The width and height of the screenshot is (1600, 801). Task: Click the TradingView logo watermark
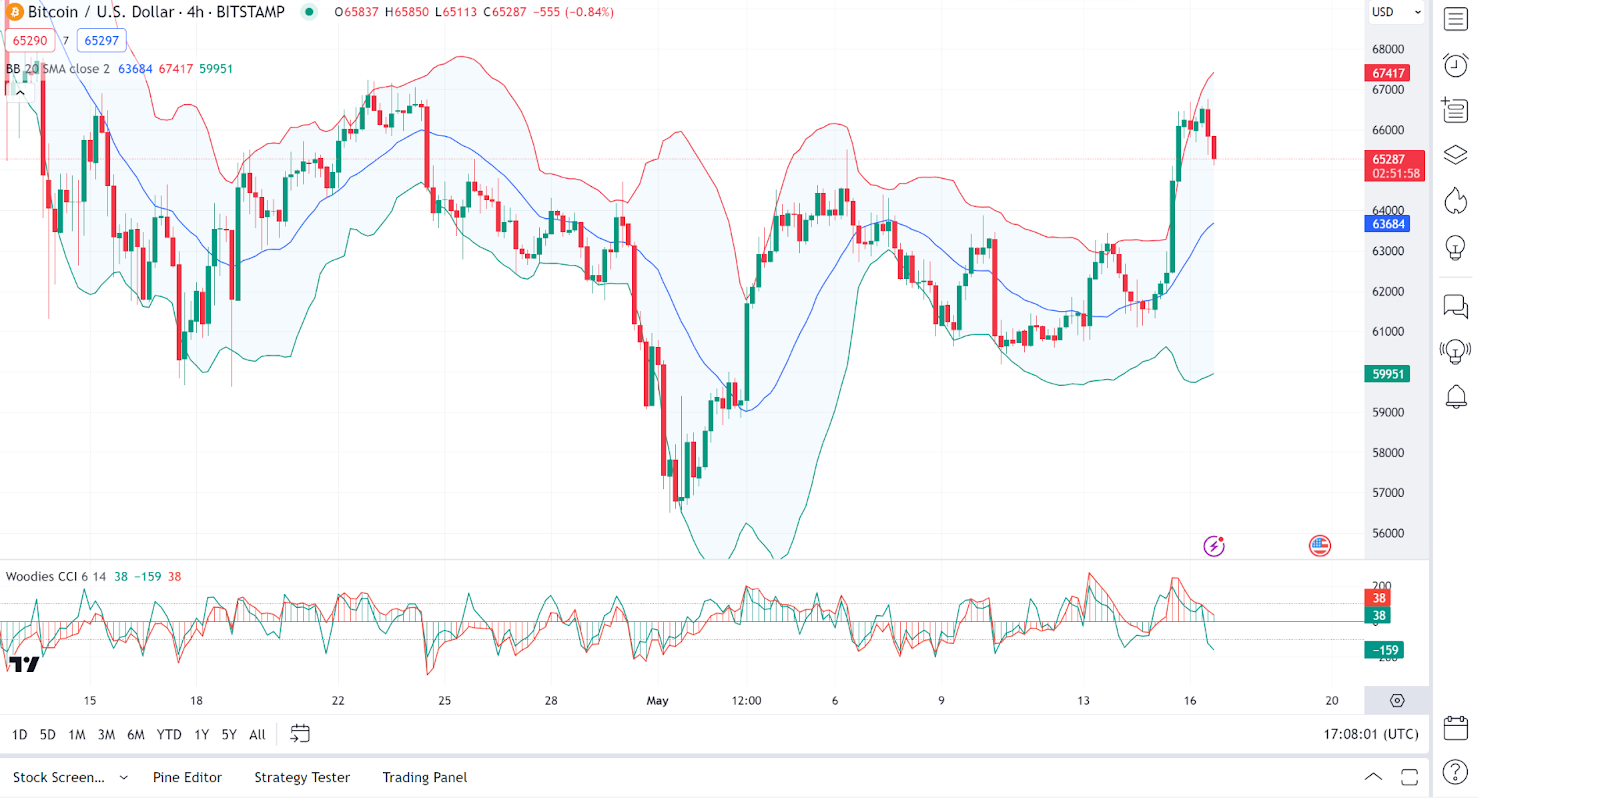(x=24, y=664)
